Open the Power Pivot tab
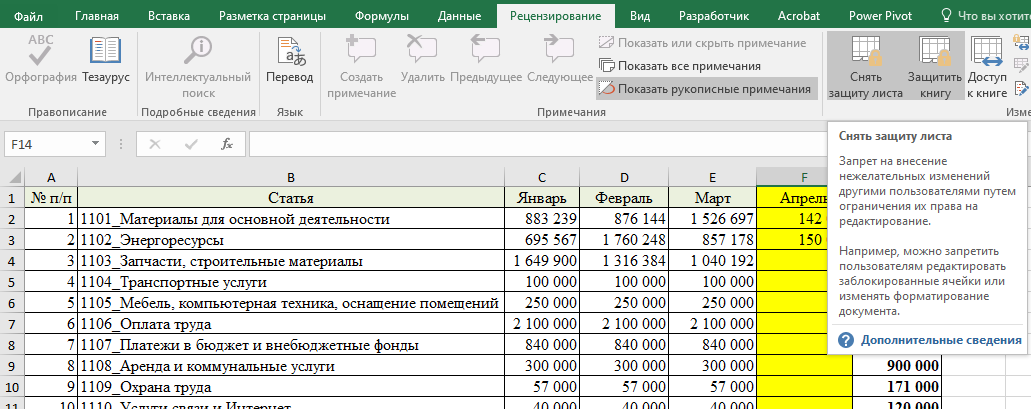The image size is (1031, 409). tap(880, 16)
